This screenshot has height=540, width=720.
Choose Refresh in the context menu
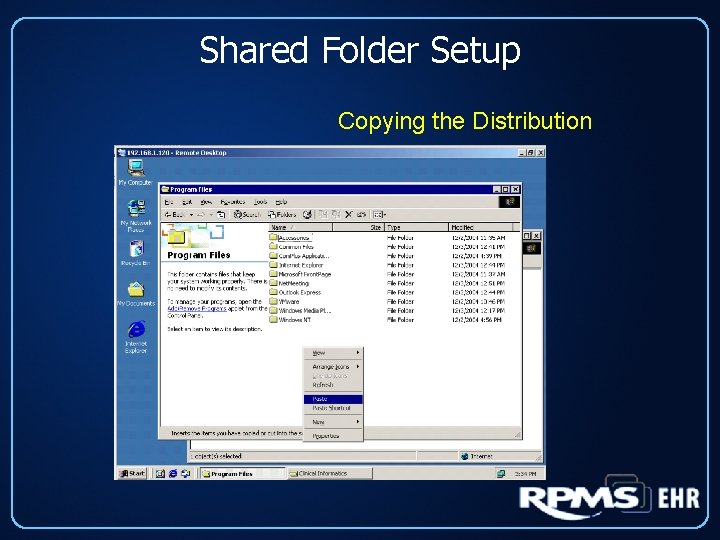pos(333,385)
